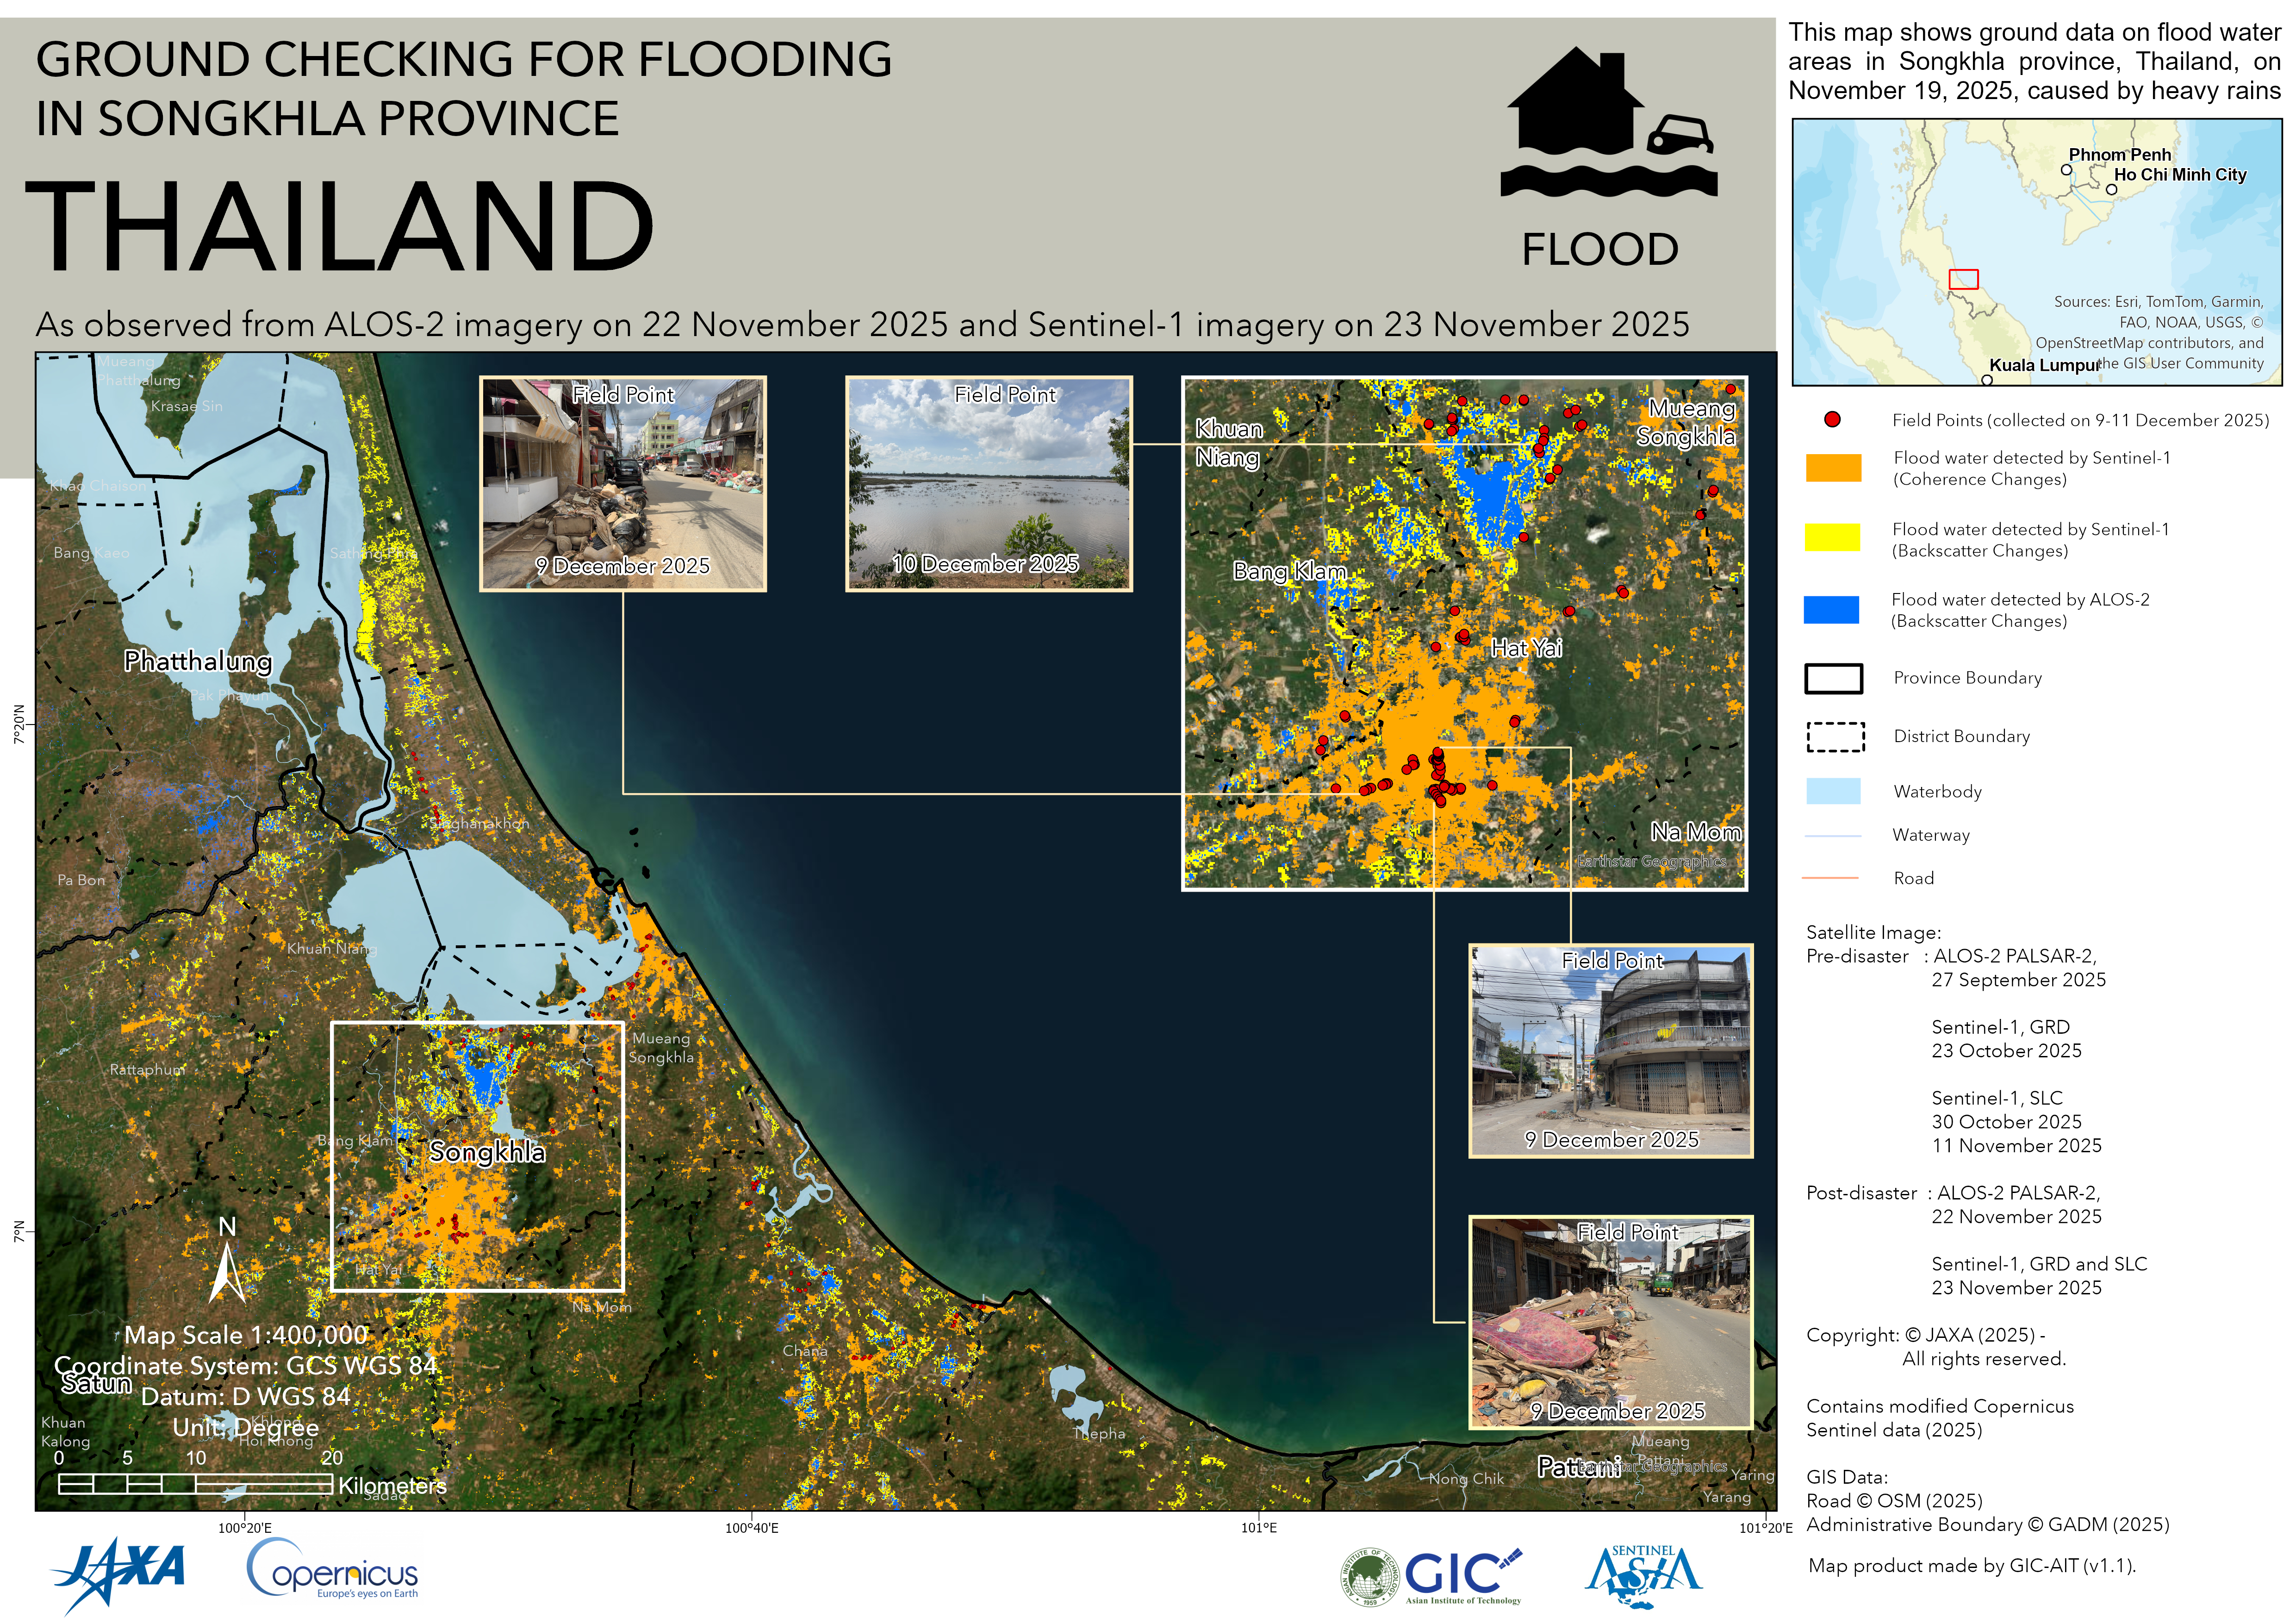Viewport: 2296px width, 1624px height.
Task: Open the debris-lined street photo in top row
Action: (622, 484)
